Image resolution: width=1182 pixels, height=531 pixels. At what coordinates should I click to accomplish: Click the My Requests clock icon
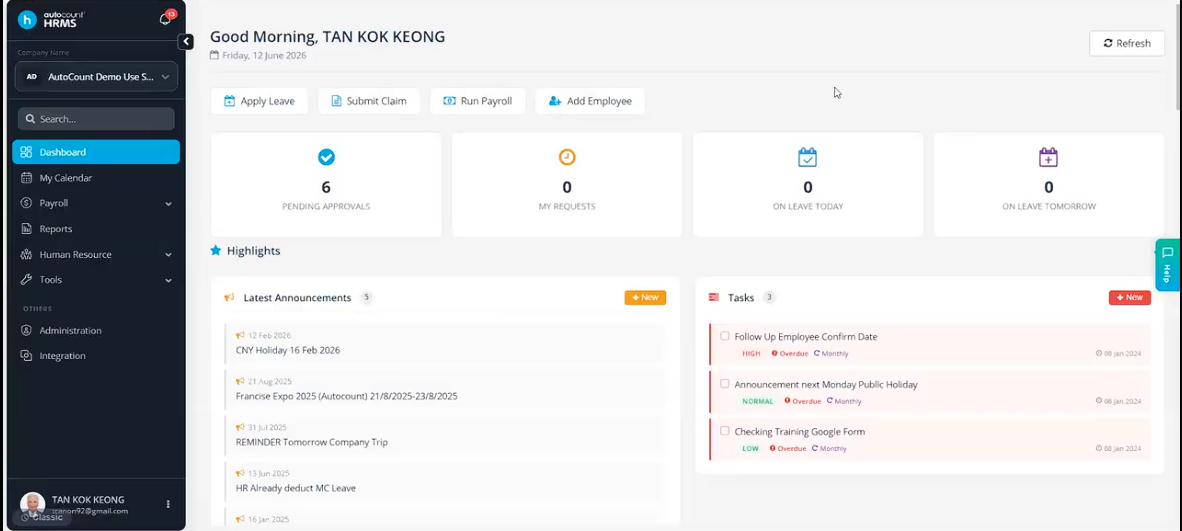click(567, 157)
